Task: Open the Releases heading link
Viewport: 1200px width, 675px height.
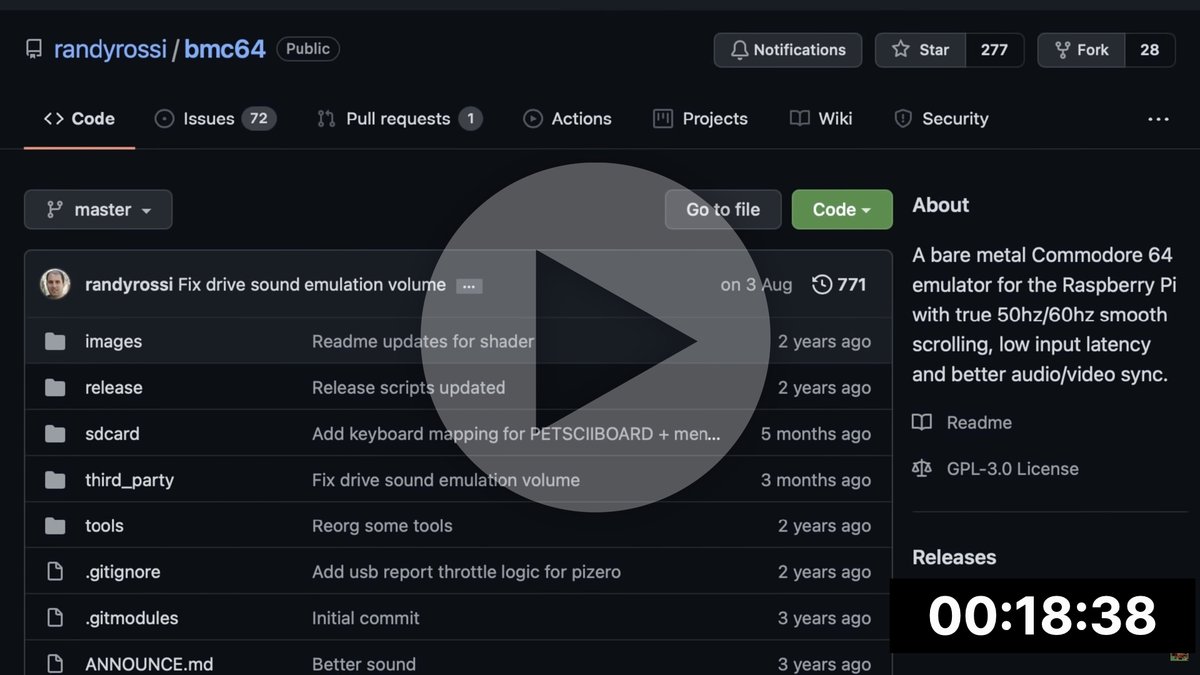Action: pos(954,557)
